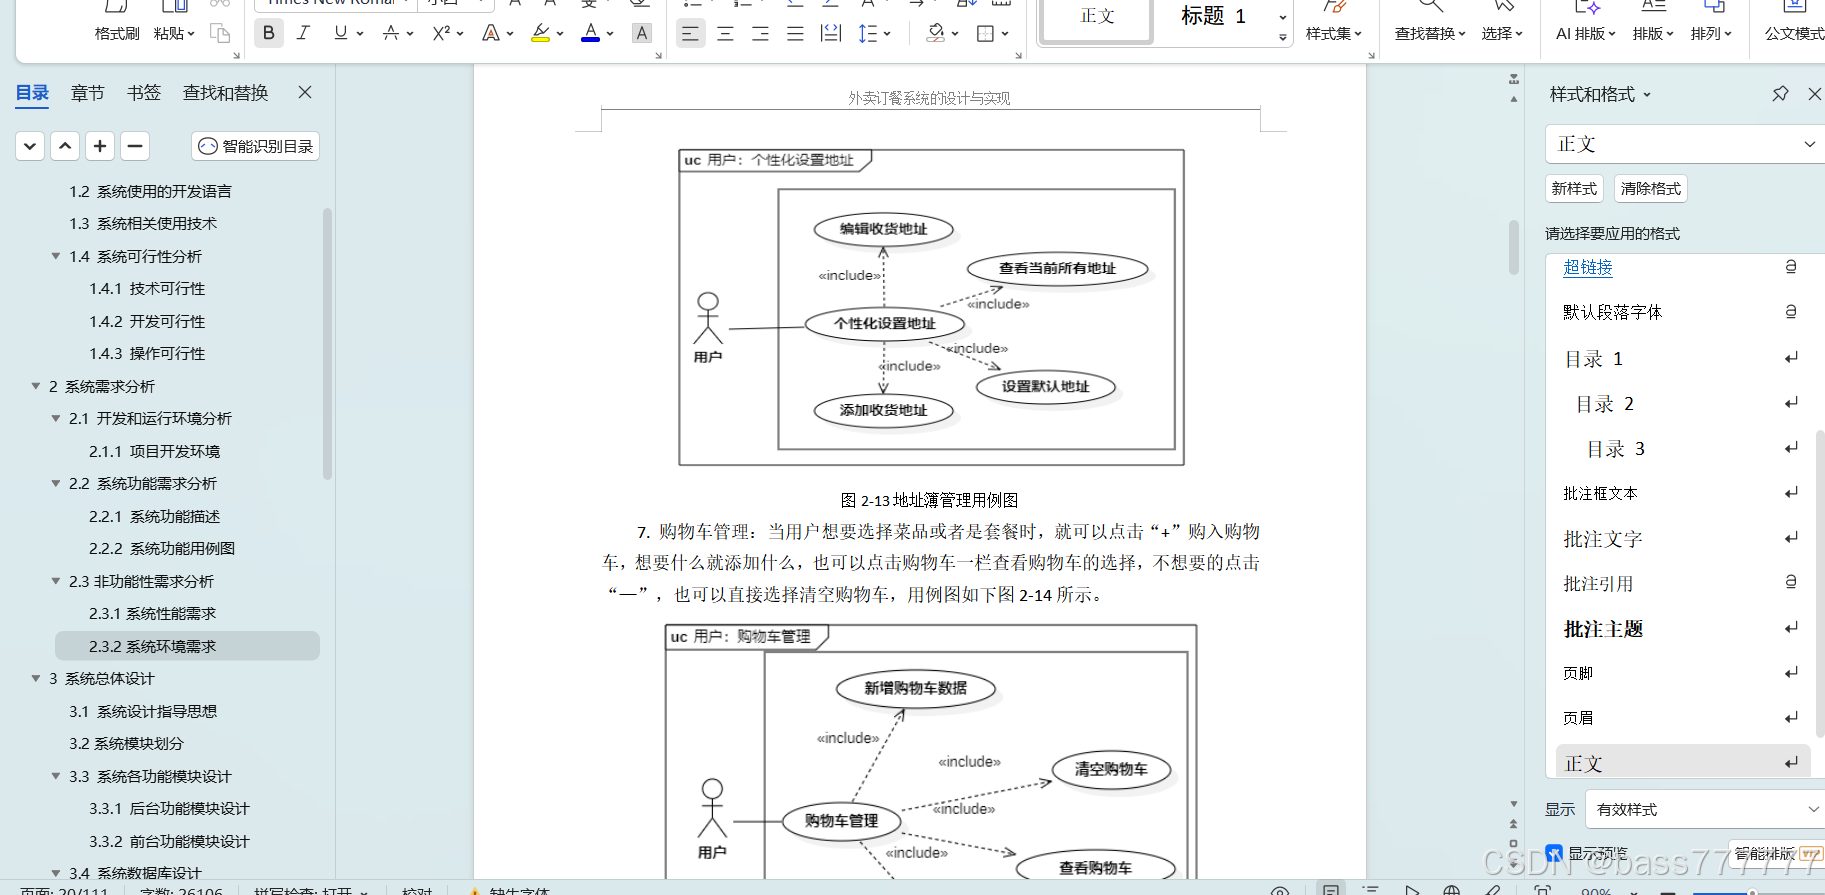Screen dimensions: 1825x895
Task: Collapse the 2.2 系统功能需求分析 node
Action: (x=56, y=483)
